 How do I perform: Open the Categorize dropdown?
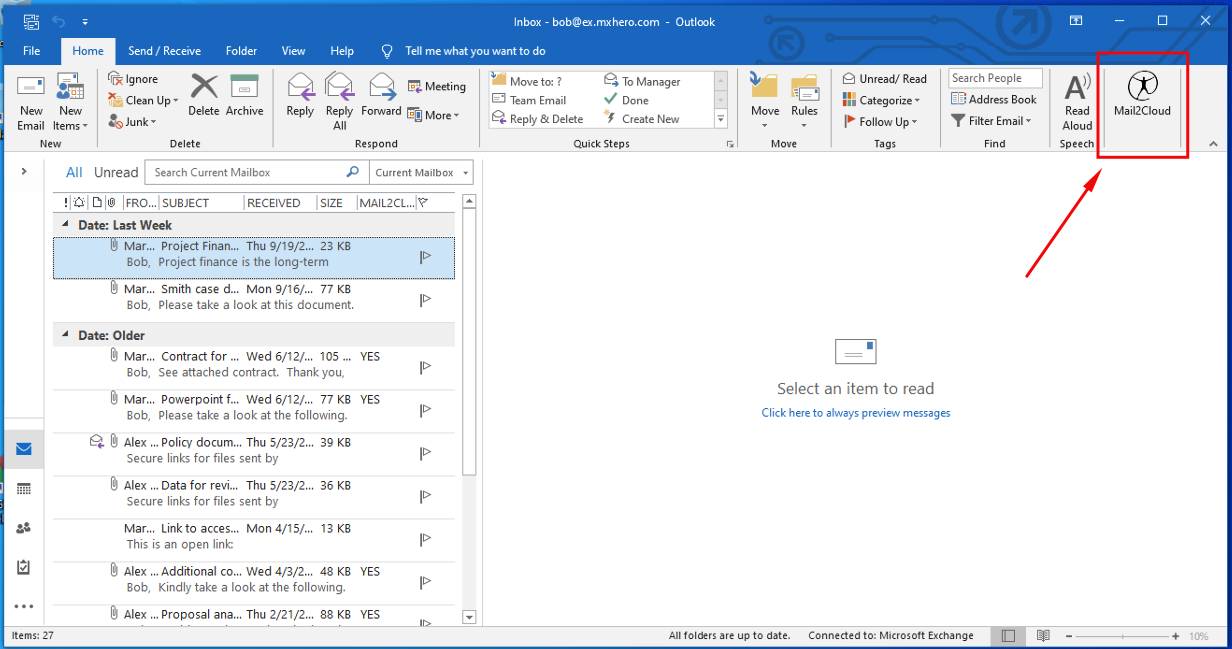coord(881,100)
